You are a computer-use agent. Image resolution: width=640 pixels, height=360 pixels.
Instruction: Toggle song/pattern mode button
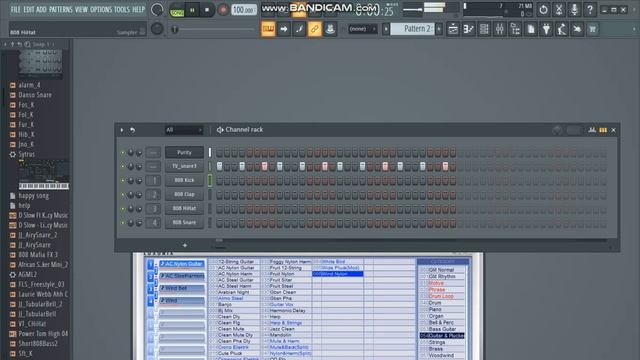click(x=177, y=10)
